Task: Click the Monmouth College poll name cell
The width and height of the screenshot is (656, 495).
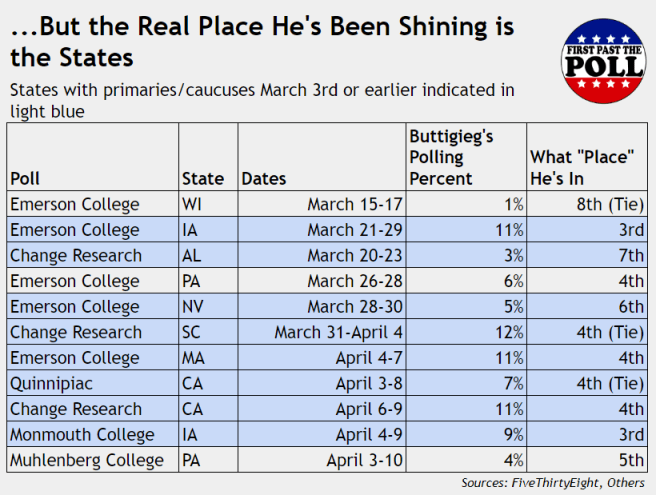Action: pos(82,435)
